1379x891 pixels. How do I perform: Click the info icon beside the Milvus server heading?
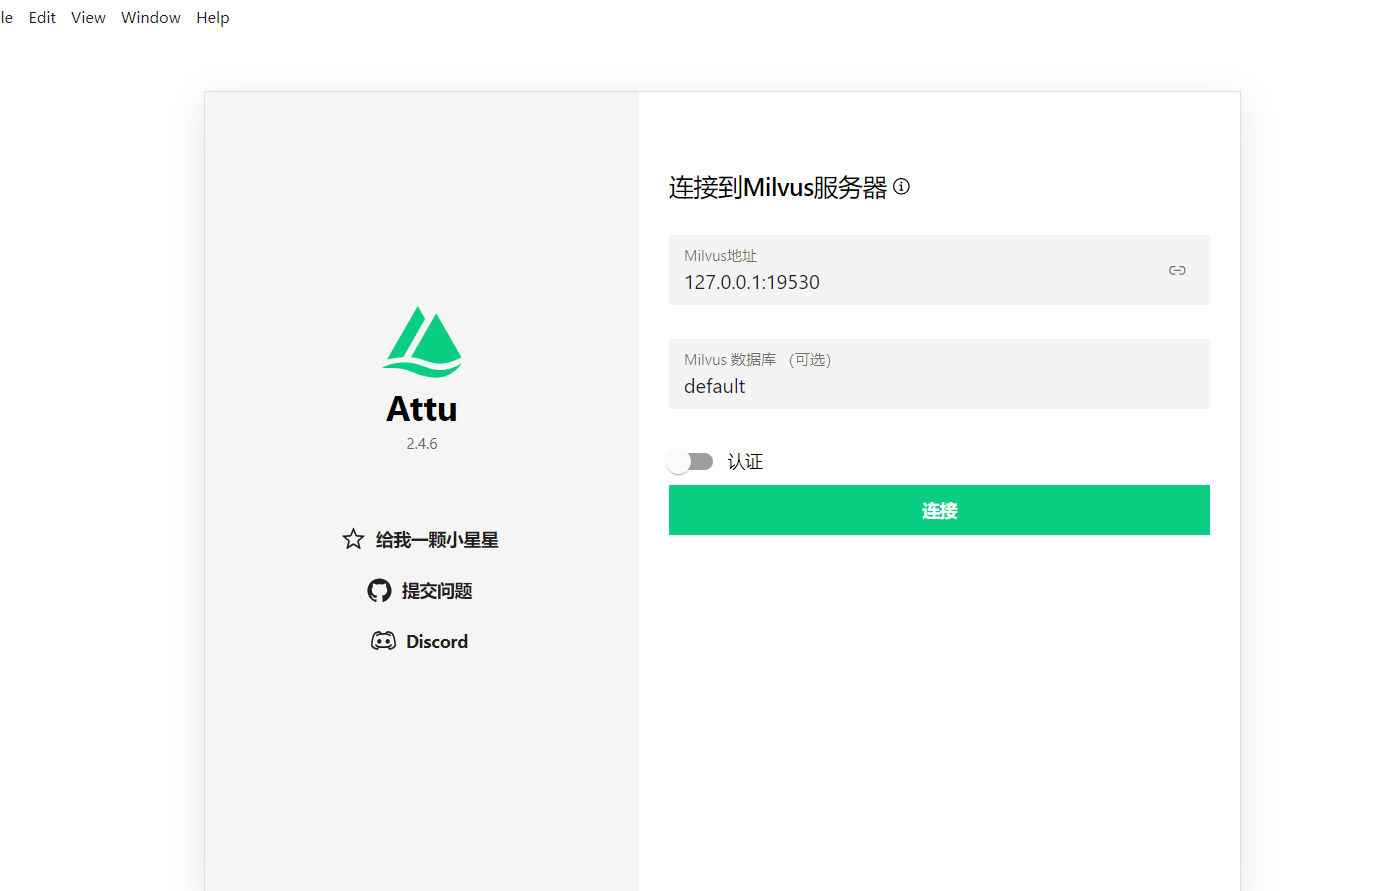click(901, 186)
